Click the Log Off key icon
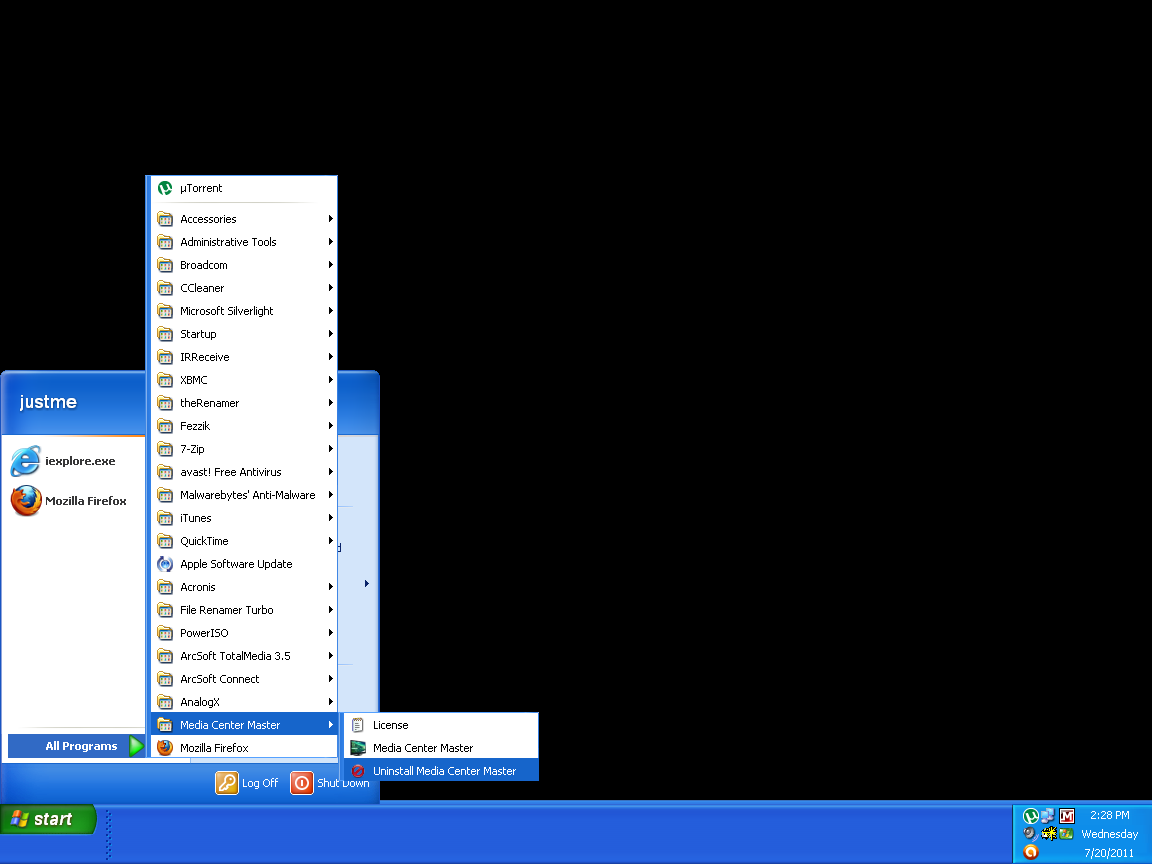The image size is (1152, 864). point(227,783)
